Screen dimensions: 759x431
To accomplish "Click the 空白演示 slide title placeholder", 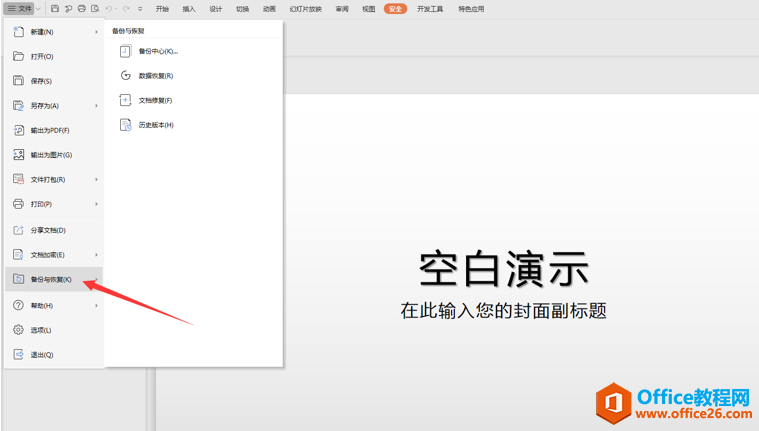I will coord(503,269).
